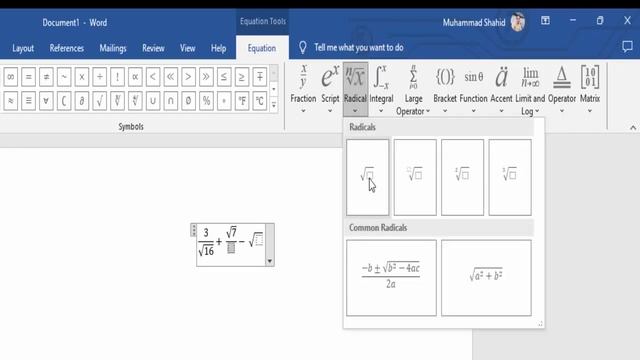The width and height of the screenshot is (640, 360).
Task: Insert the percent symbol
Action: [x=206, y=101]
